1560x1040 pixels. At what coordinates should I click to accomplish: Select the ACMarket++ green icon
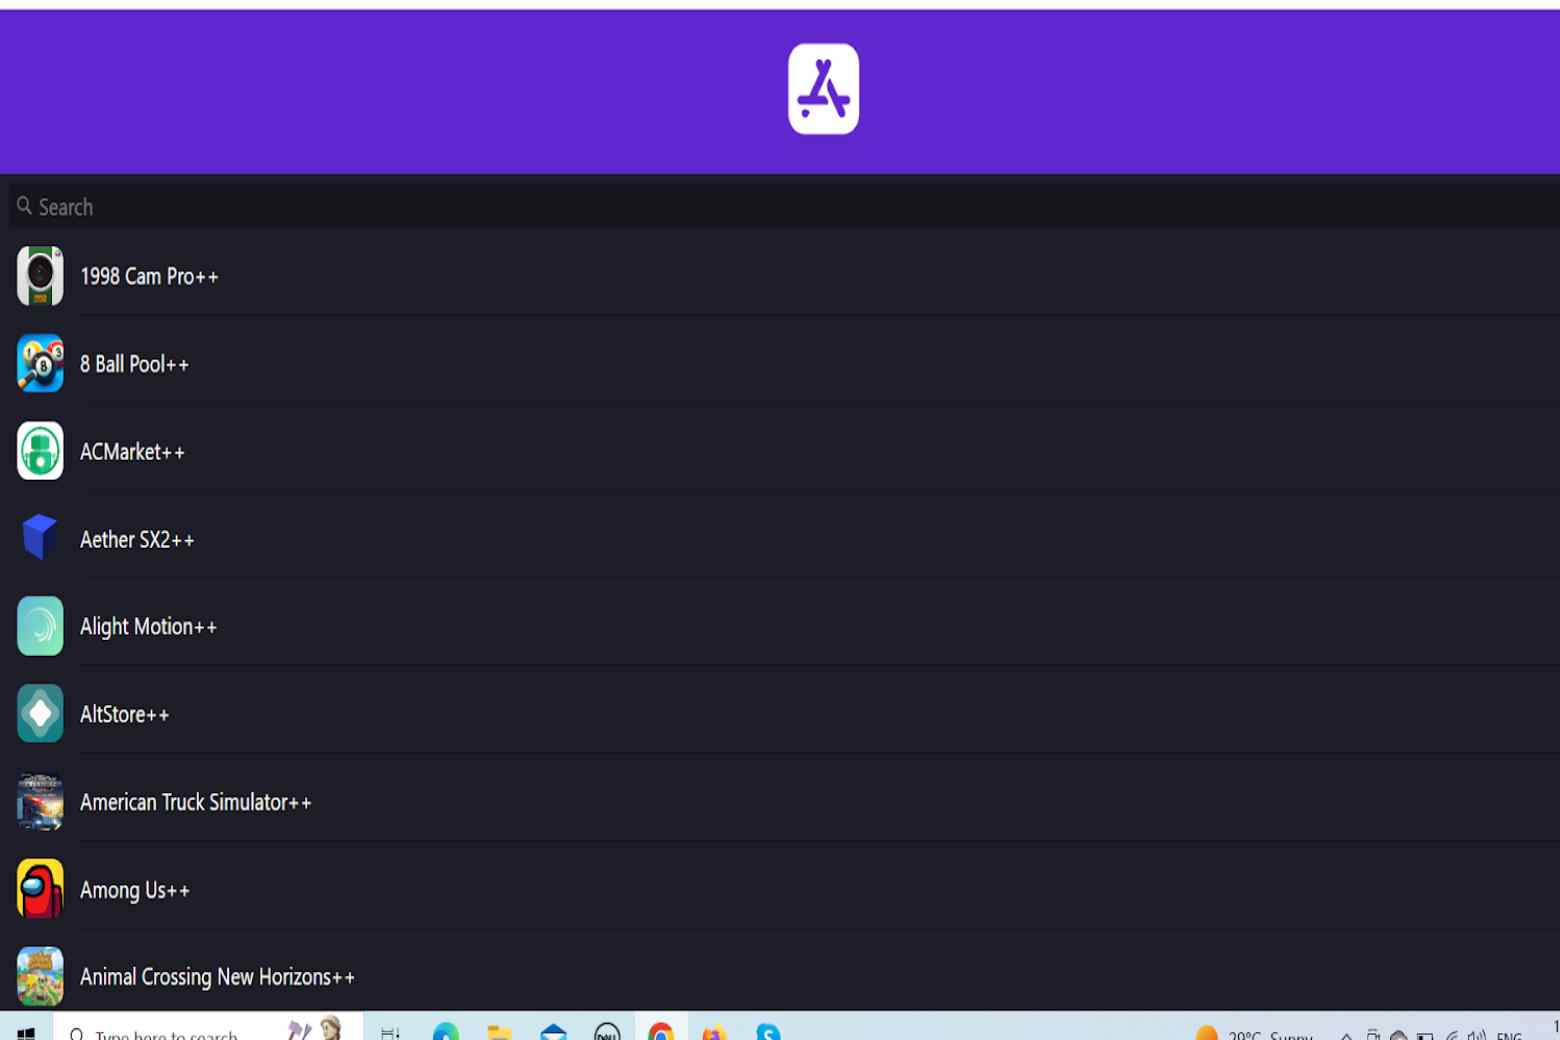point(40,451)
